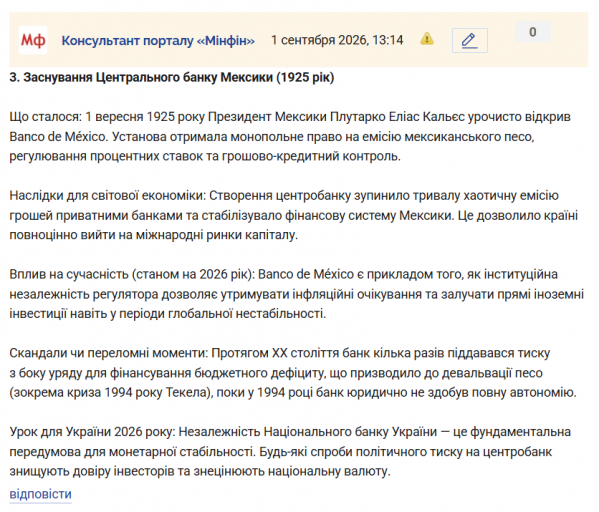The height and width of the screenshot is (512, 599).
Task: Click heading 3. Заснування Центрального банку Мексики
Action: pos(172,78)
